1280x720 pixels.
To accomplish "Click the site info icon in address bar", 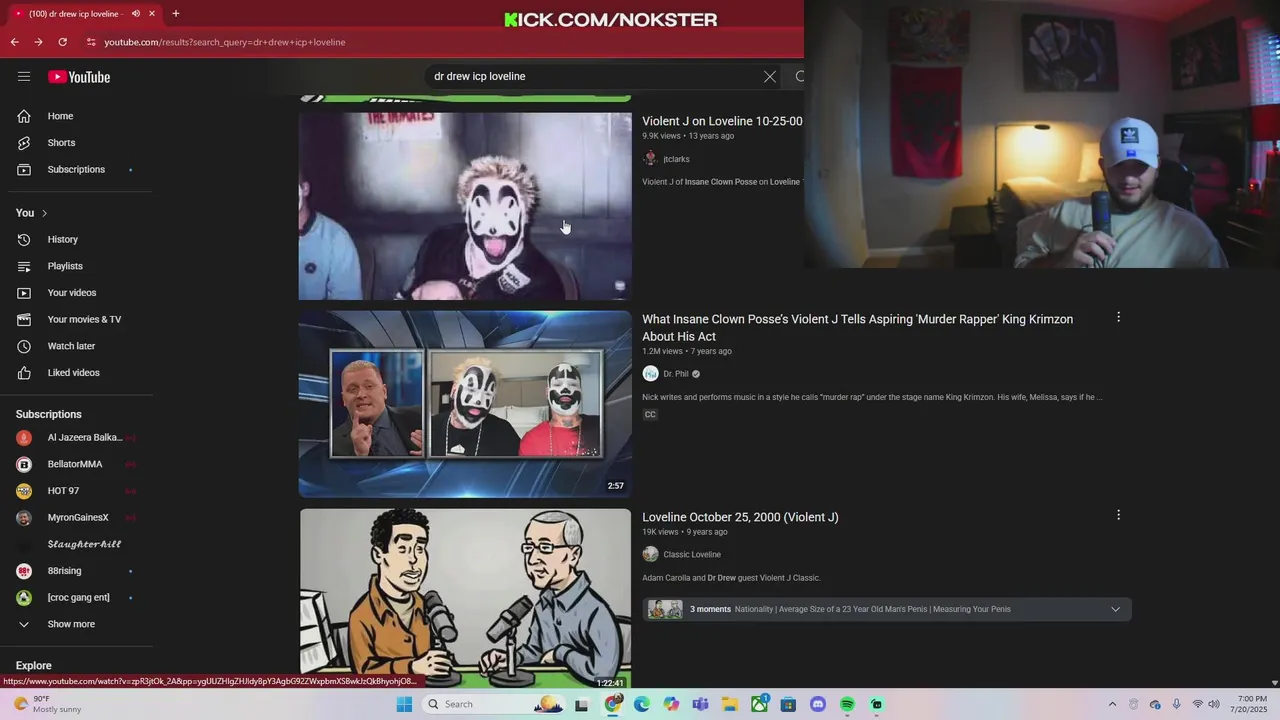I will click(91, 42).
